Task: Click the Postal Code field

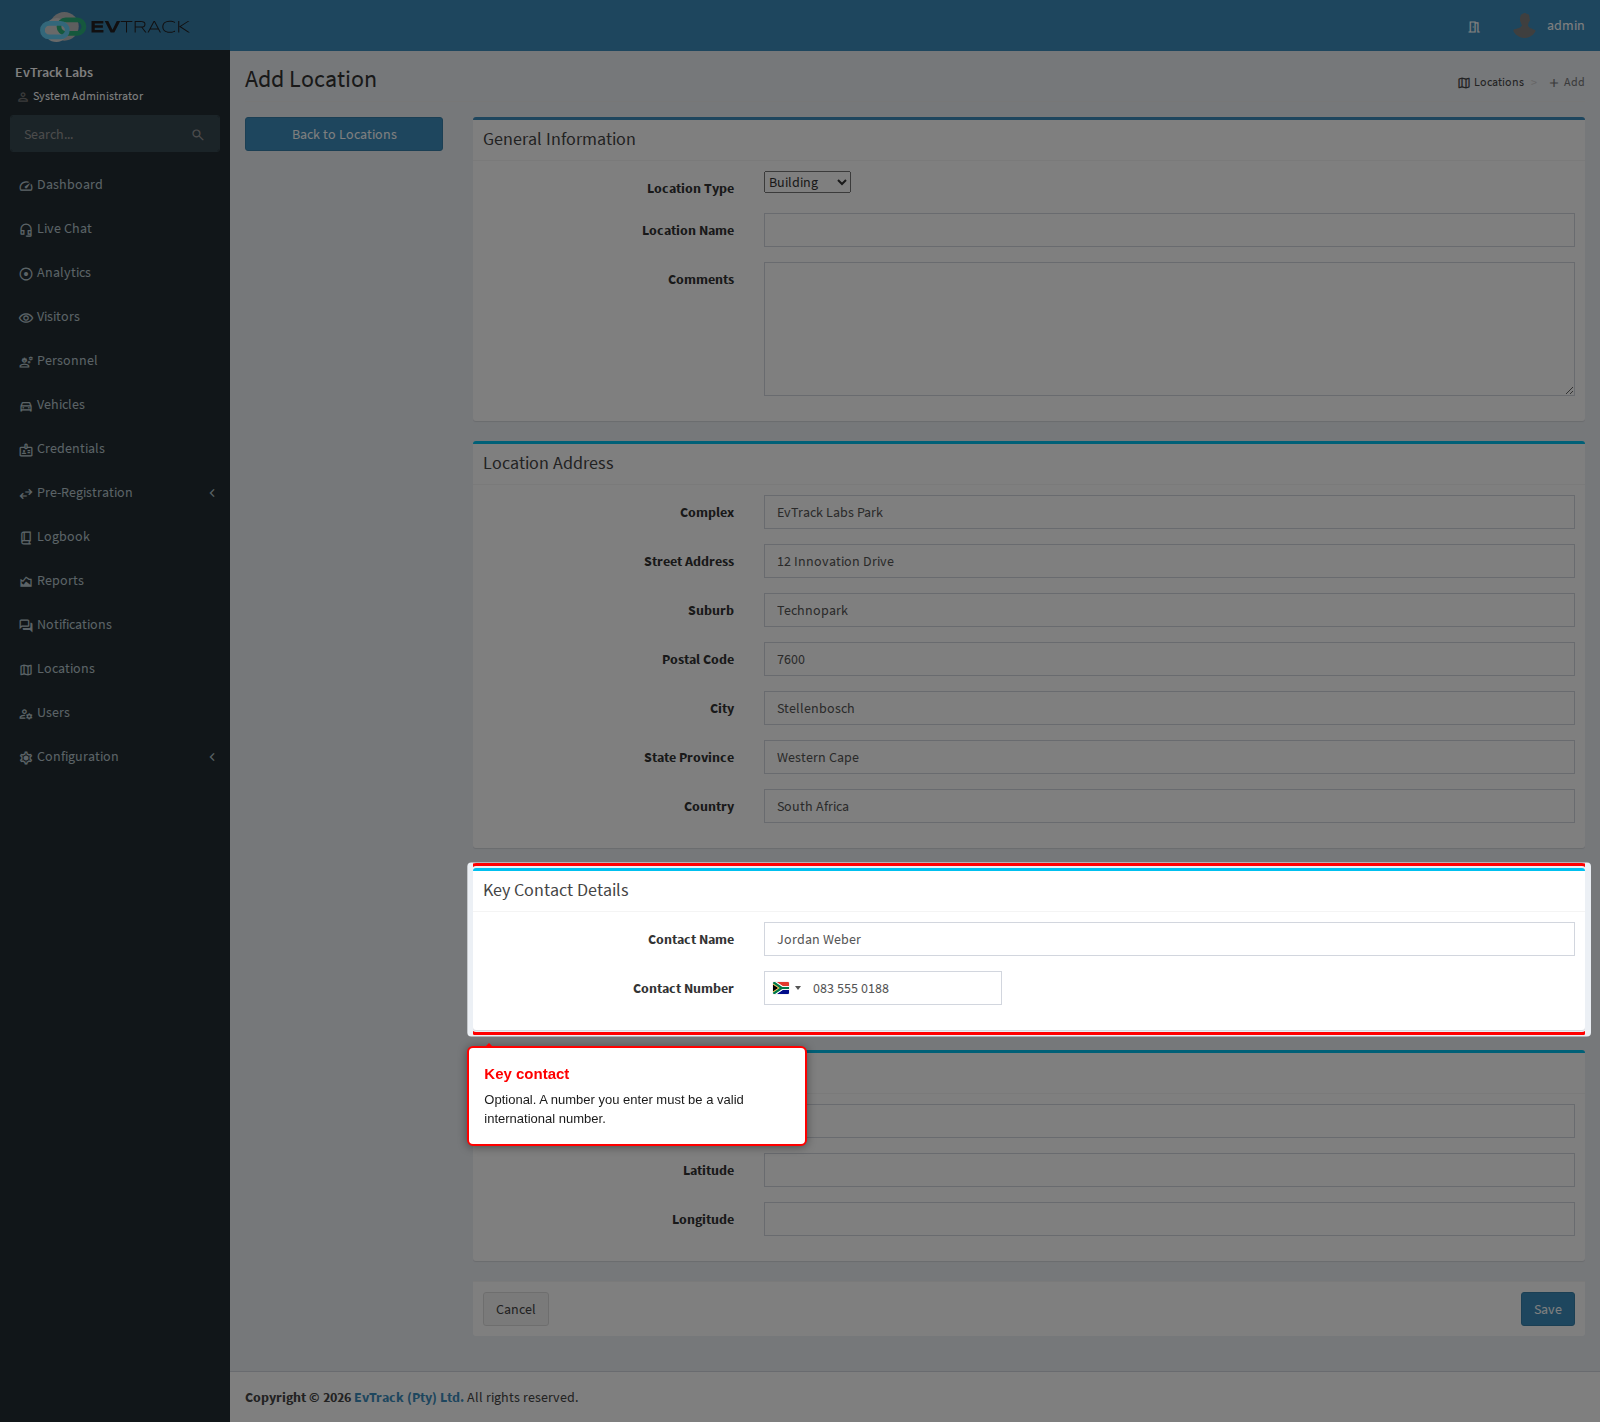Action: click(x=1169, y=659)
